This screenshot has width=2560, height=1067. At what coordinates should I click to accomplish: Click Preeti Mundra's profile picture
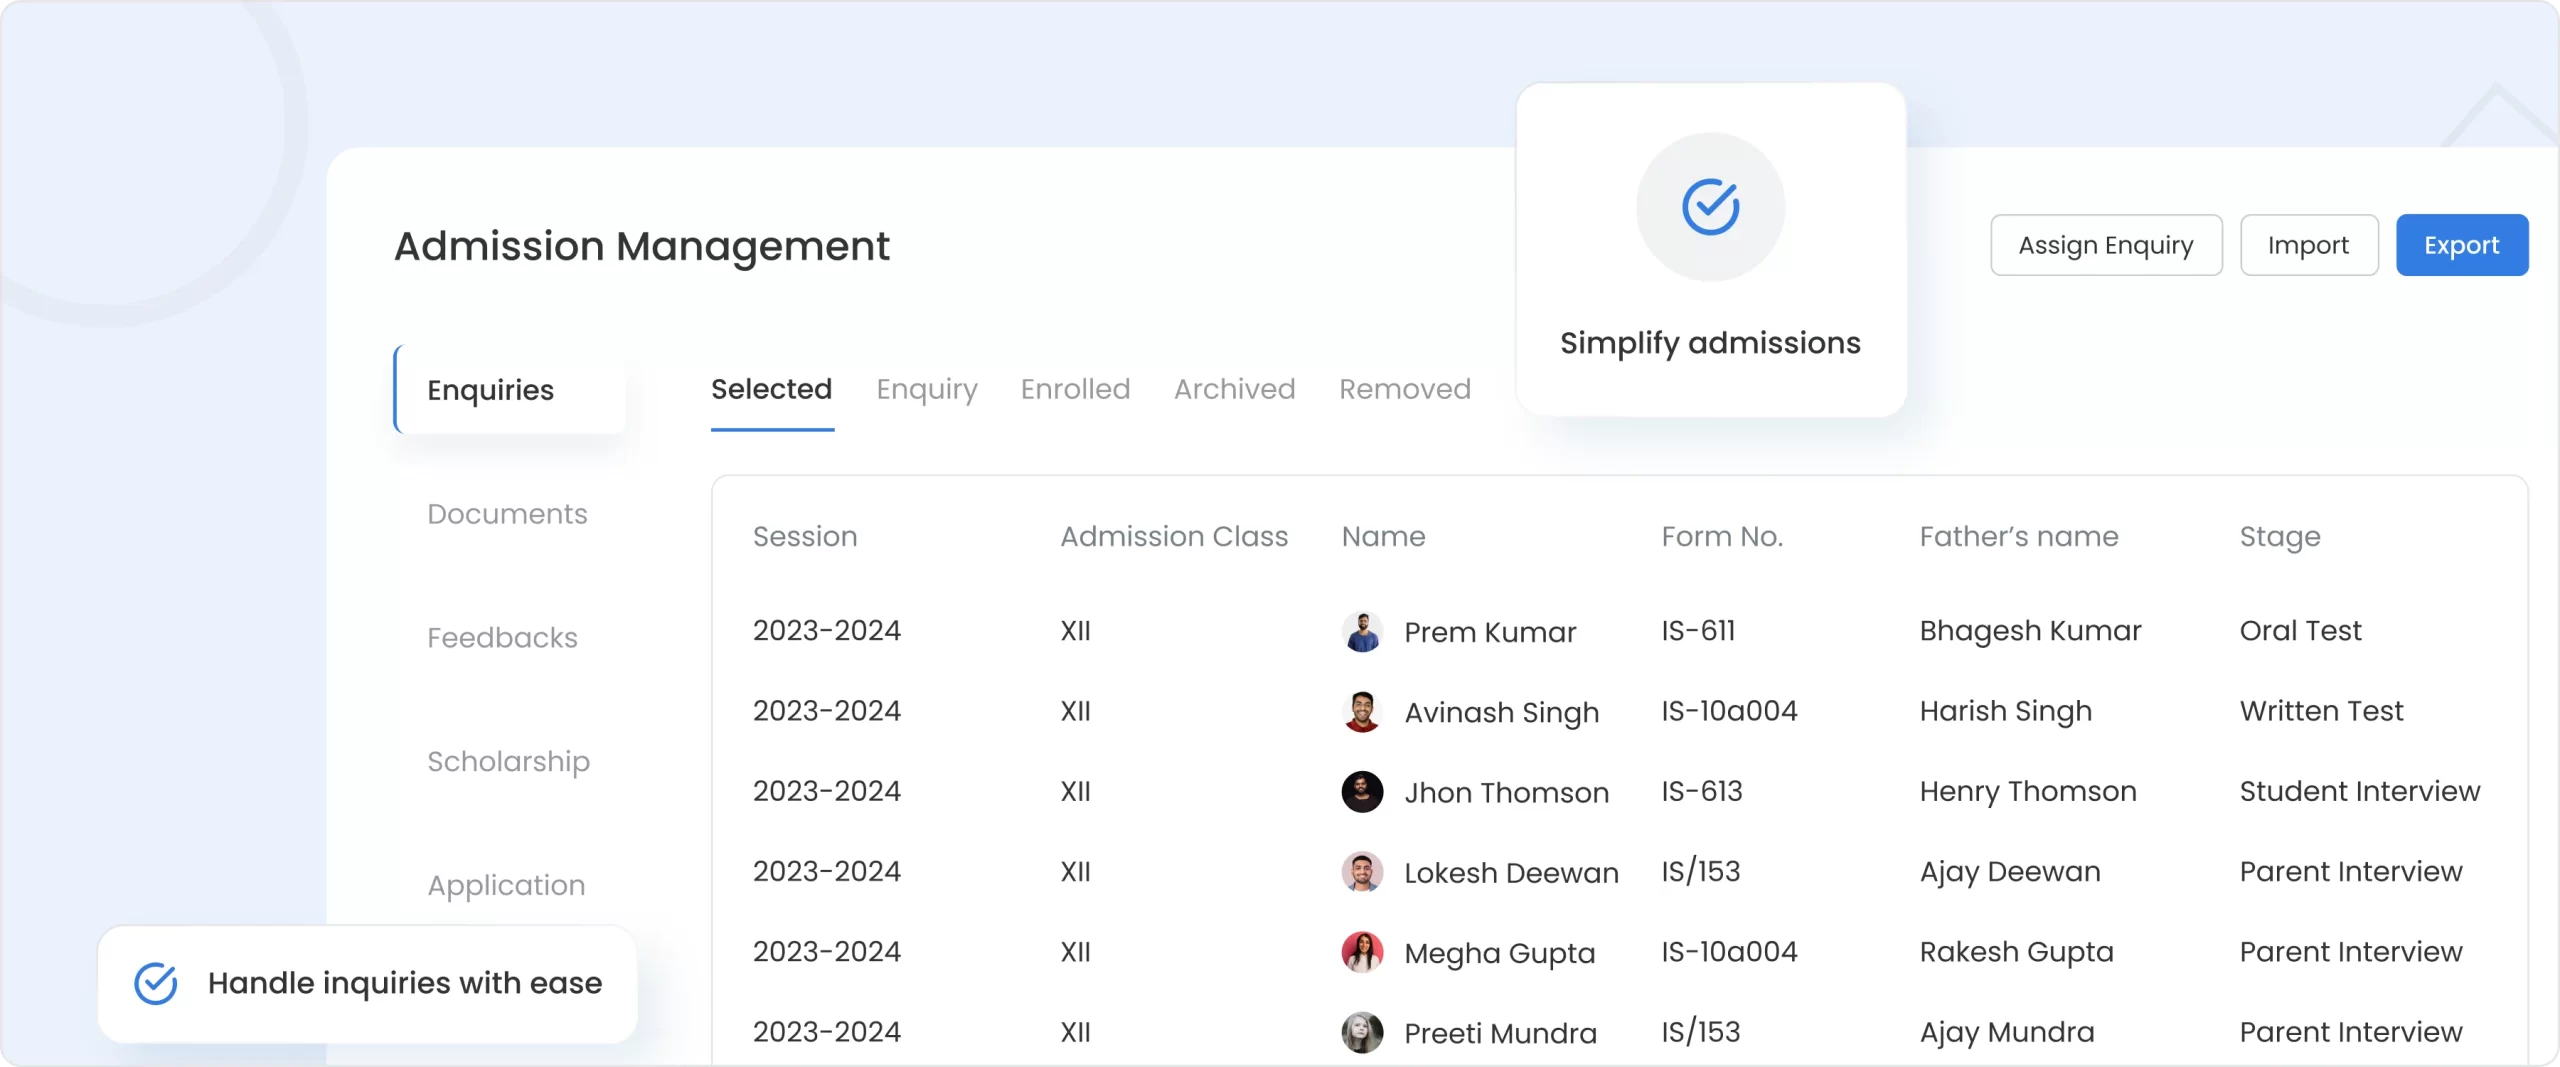point(1362,1033)
